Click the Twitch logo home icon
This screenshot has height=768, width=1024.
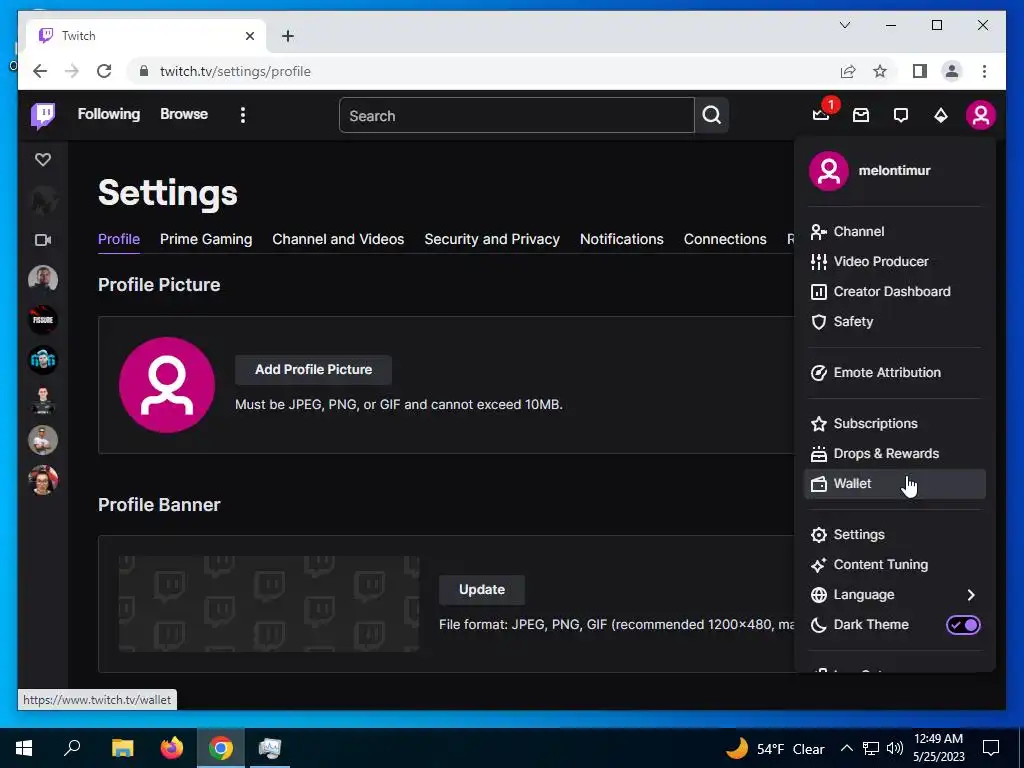[43, 116]
